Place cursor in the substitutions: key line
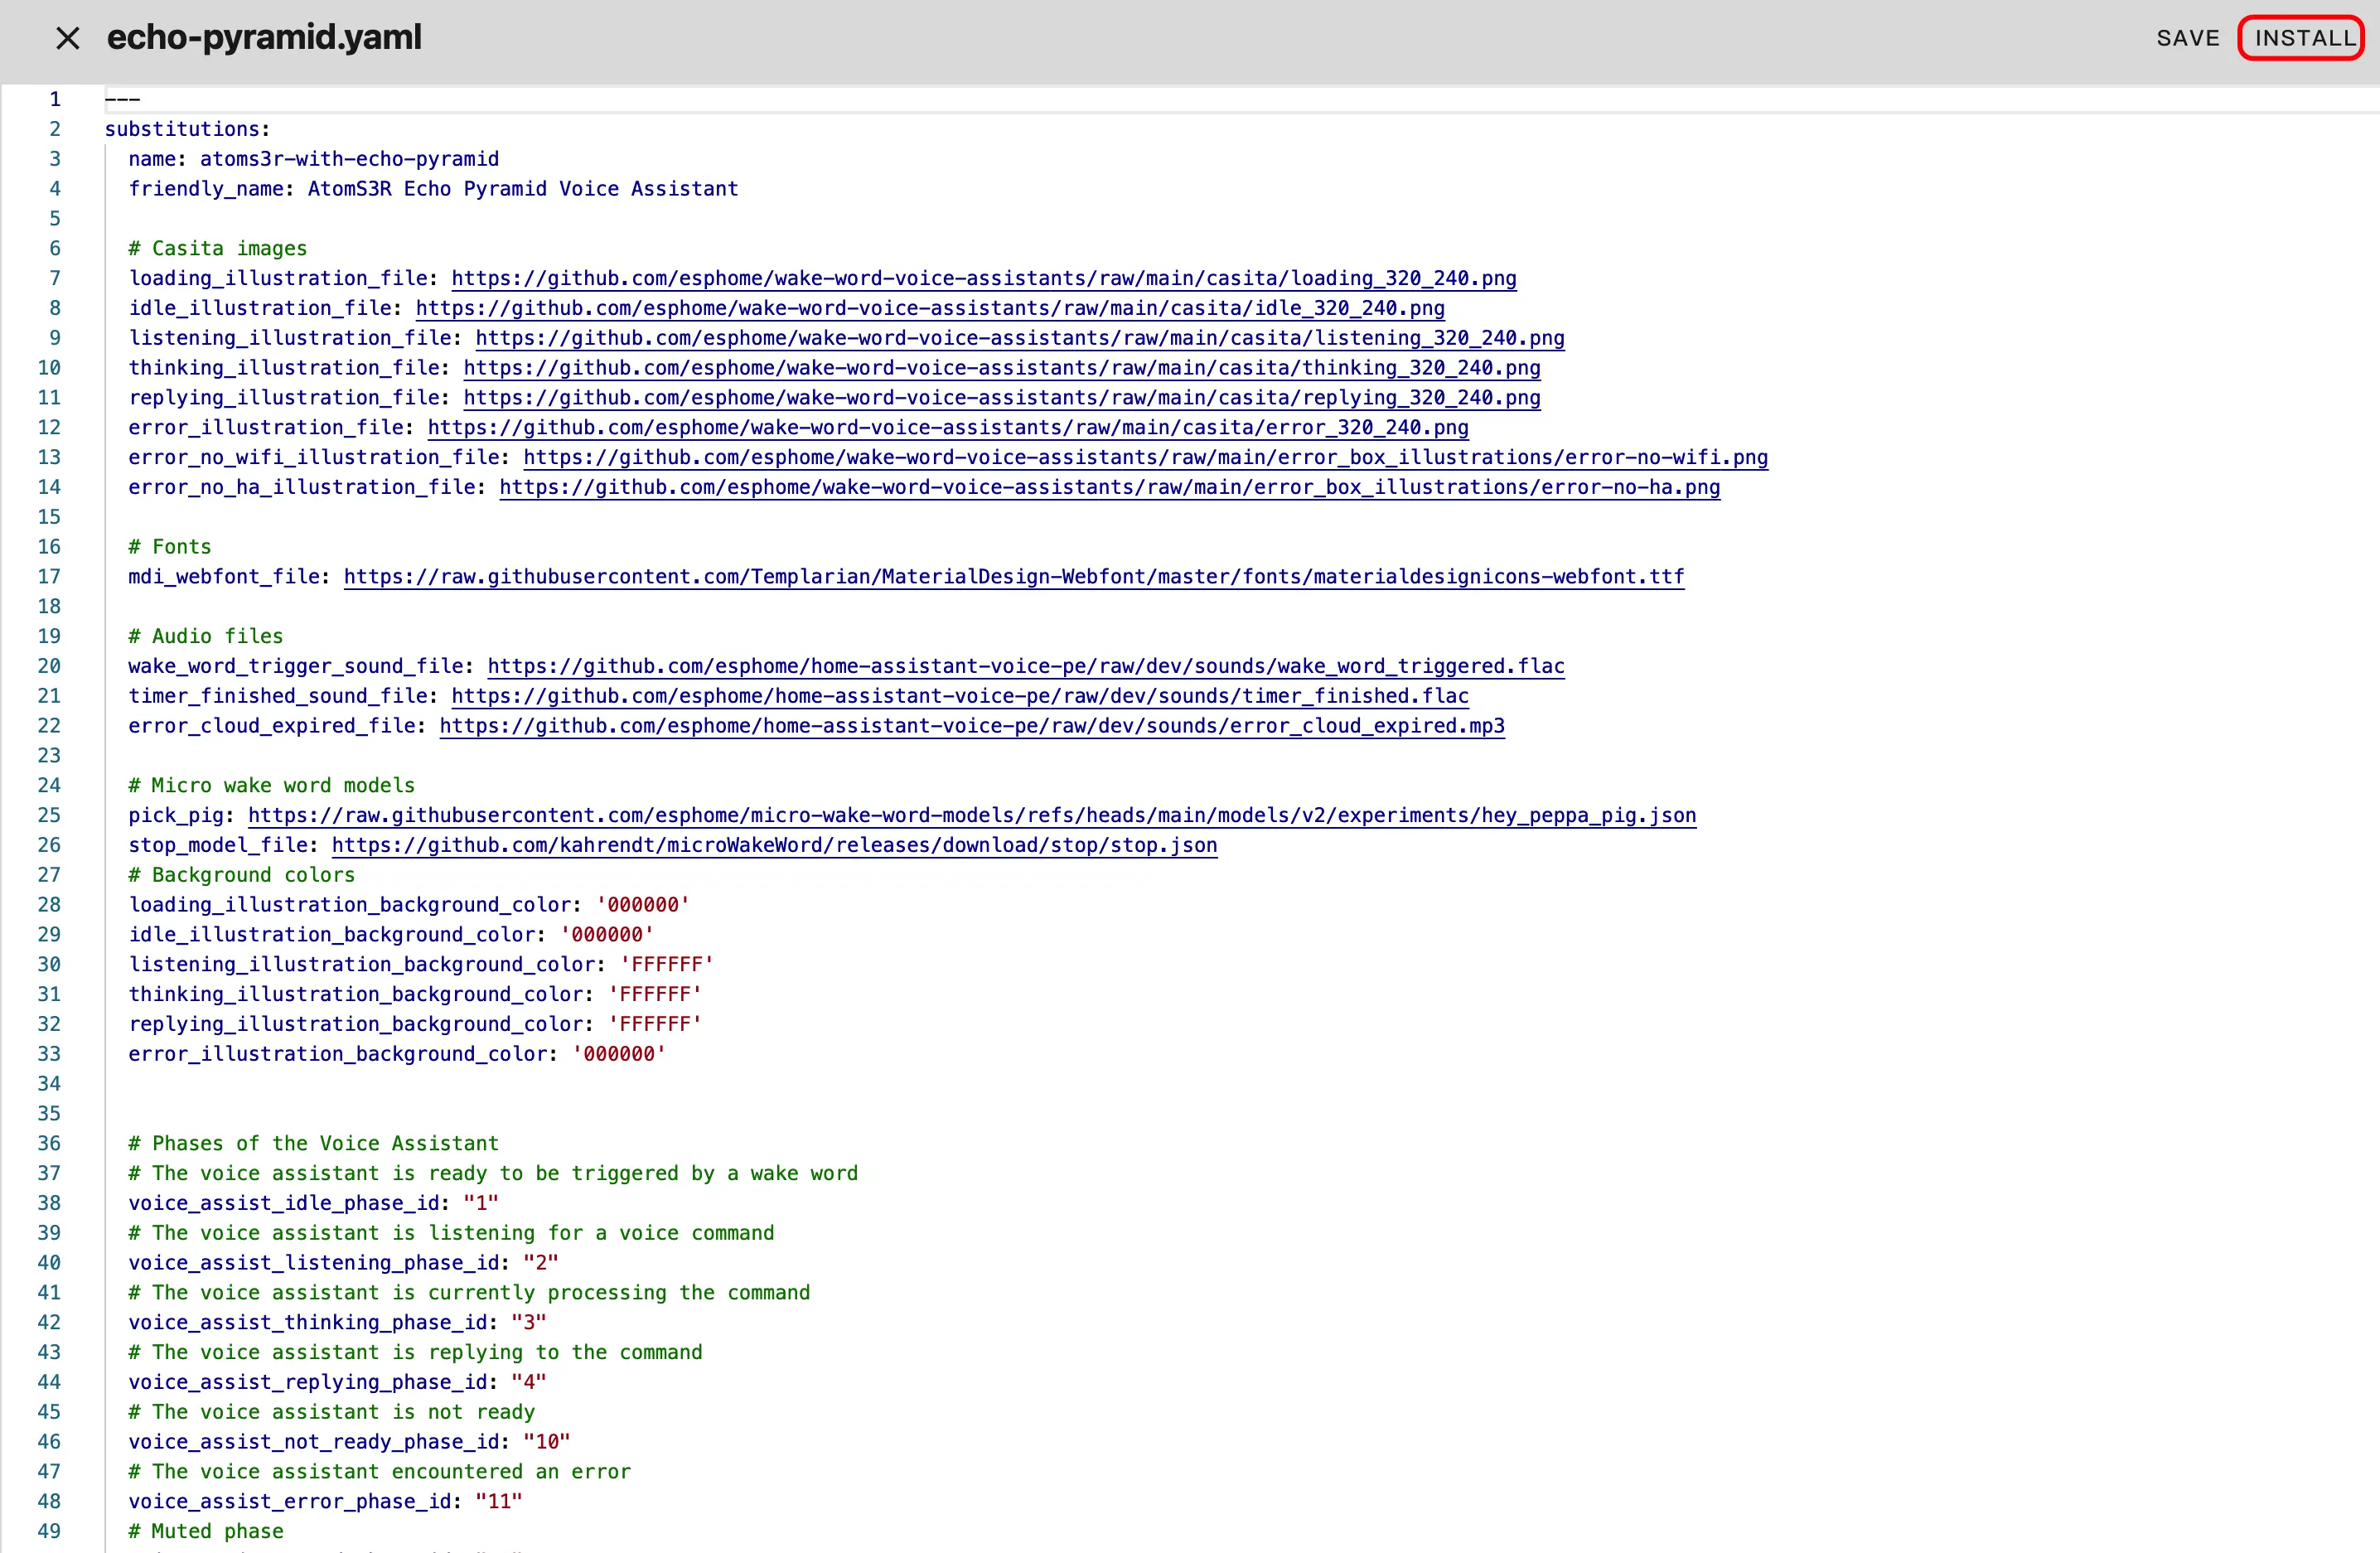 (187, 129)
